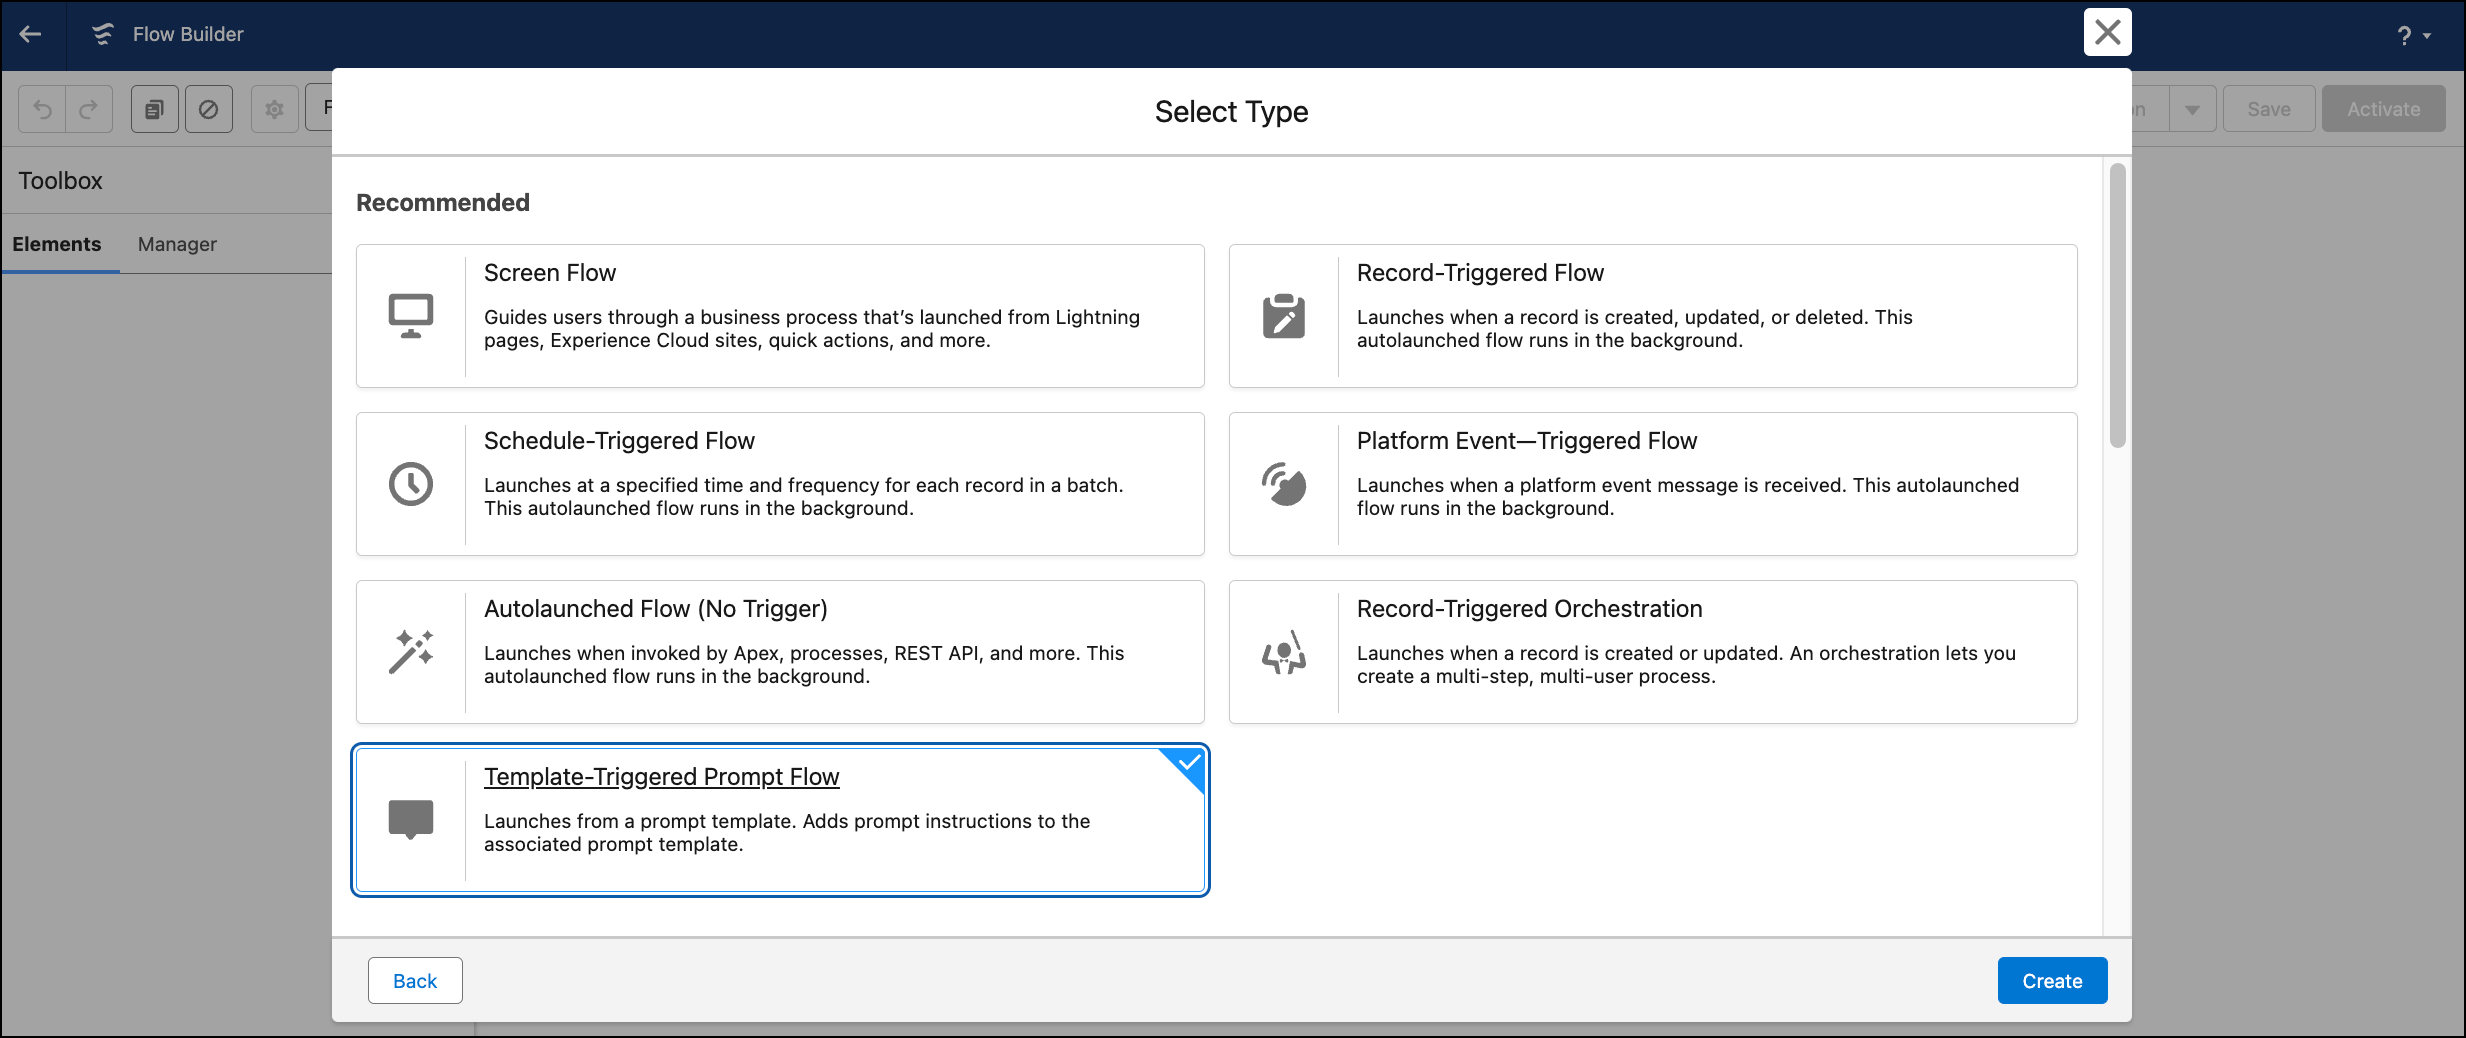Switch to the Elements tab

(57, 244)
